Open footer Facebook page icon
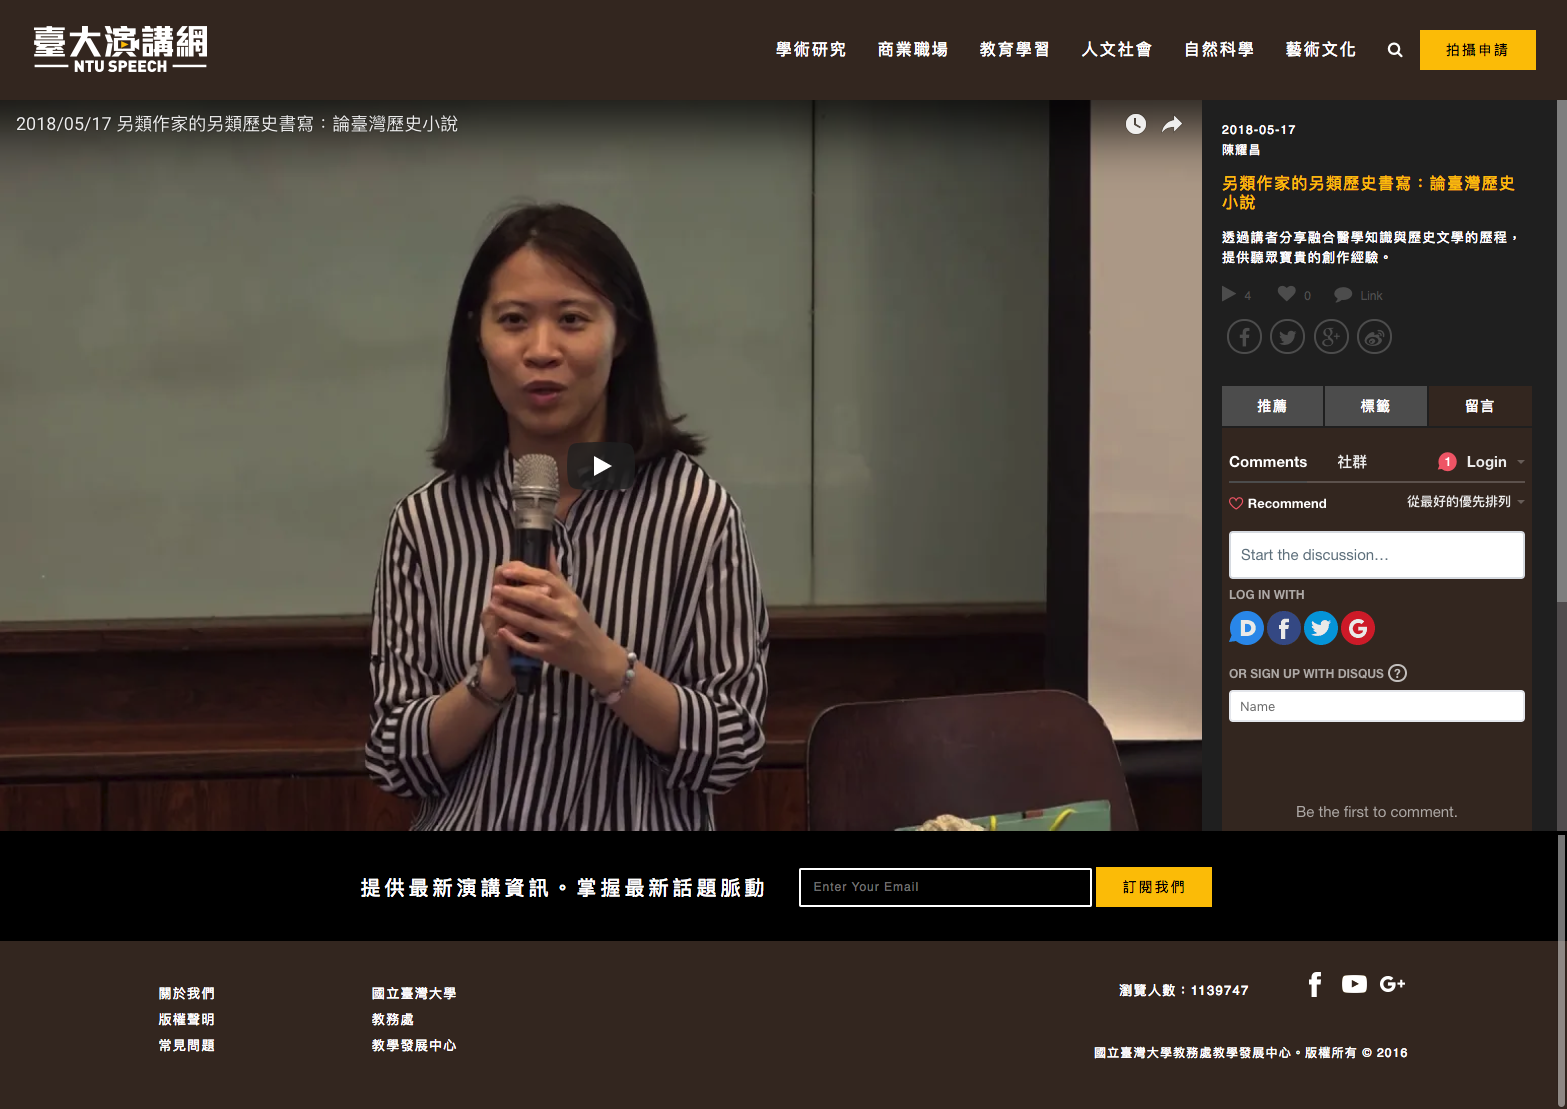The width and height of the screenshot is (1567, 1109). pyautogui.click(x=1315, y=984)
